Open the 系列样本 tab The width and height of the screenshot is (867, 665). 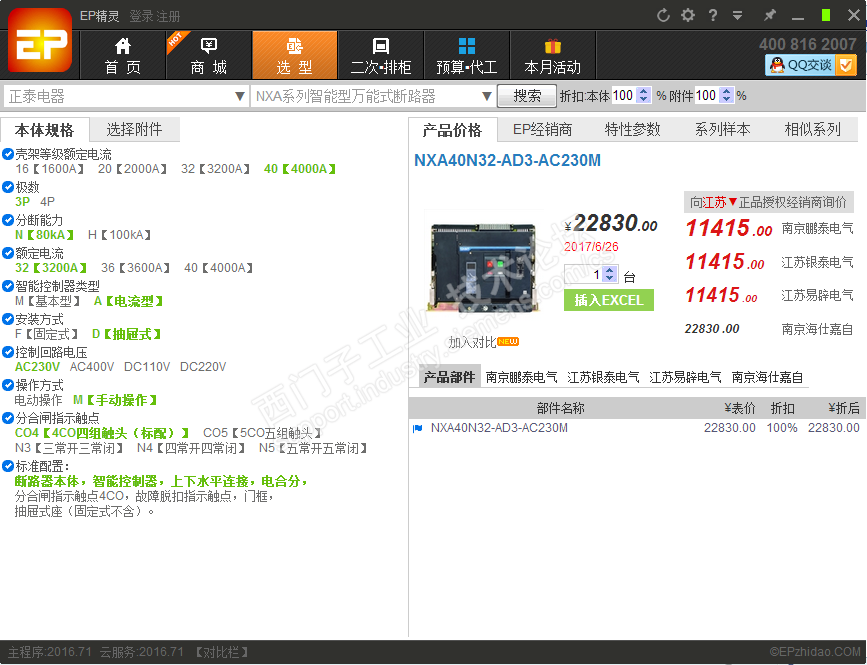(723, 129)
